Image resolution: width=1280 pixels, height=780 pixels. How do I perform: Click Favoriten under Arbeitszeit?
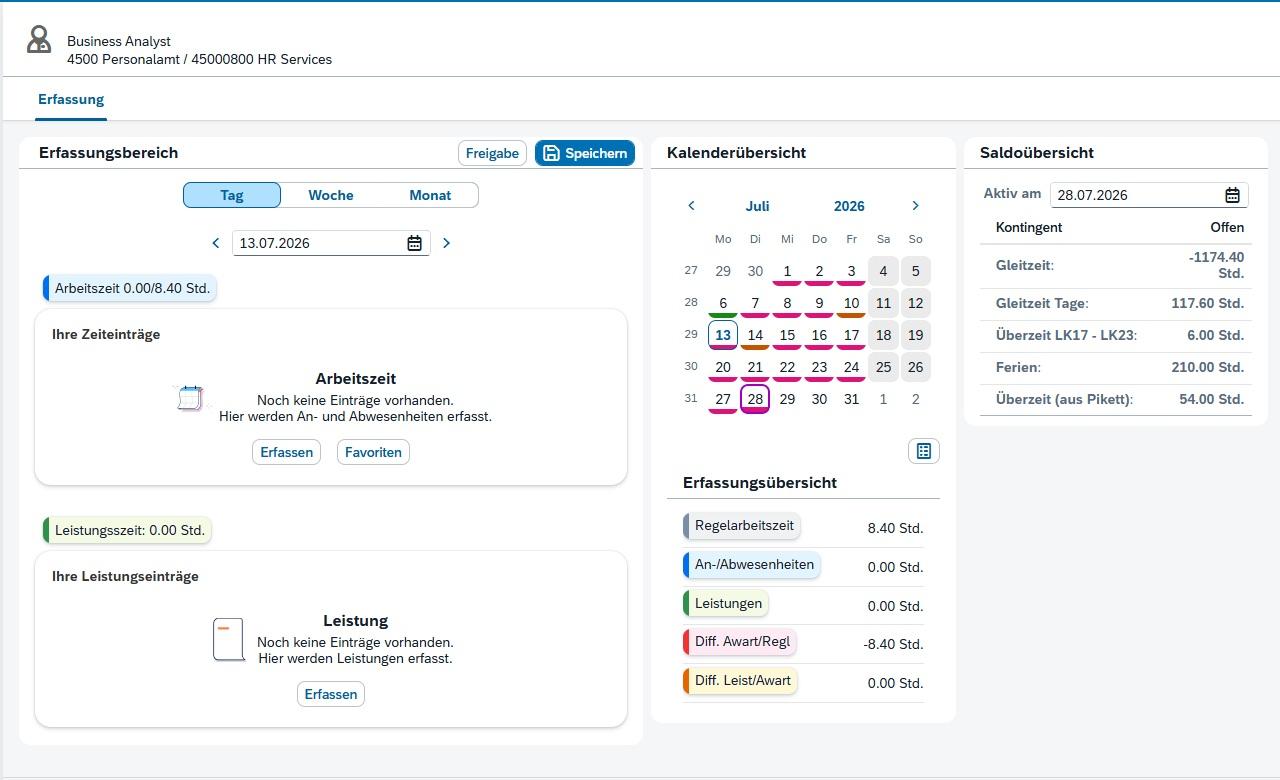(x=373, y=452)
